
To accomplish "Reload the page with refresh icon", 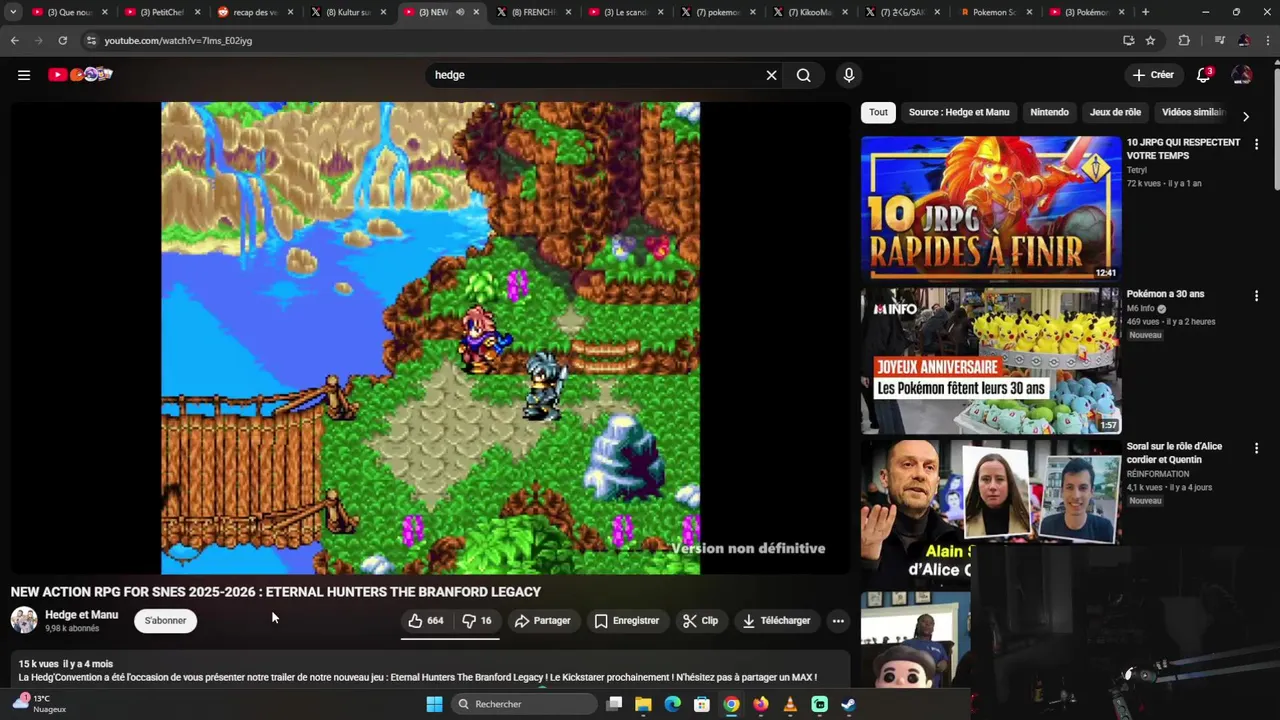I will tap(62, 40).
